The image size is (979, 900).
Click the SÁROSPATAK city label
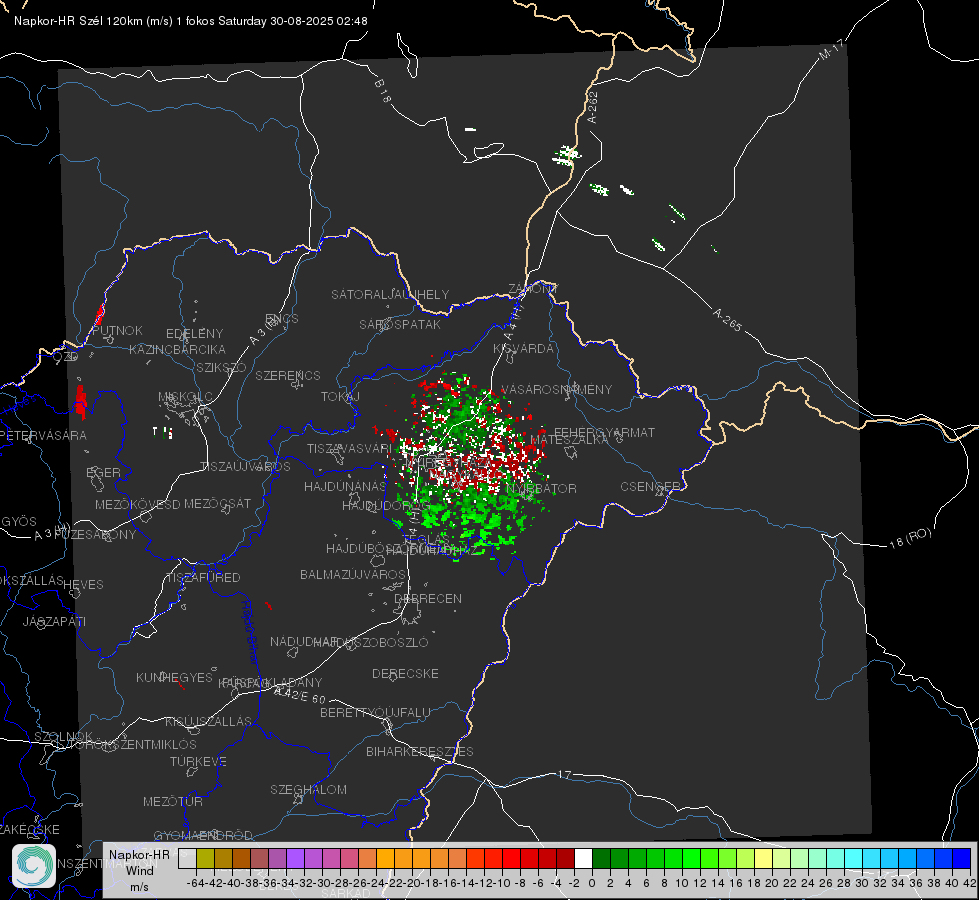(x=400, y=324)
